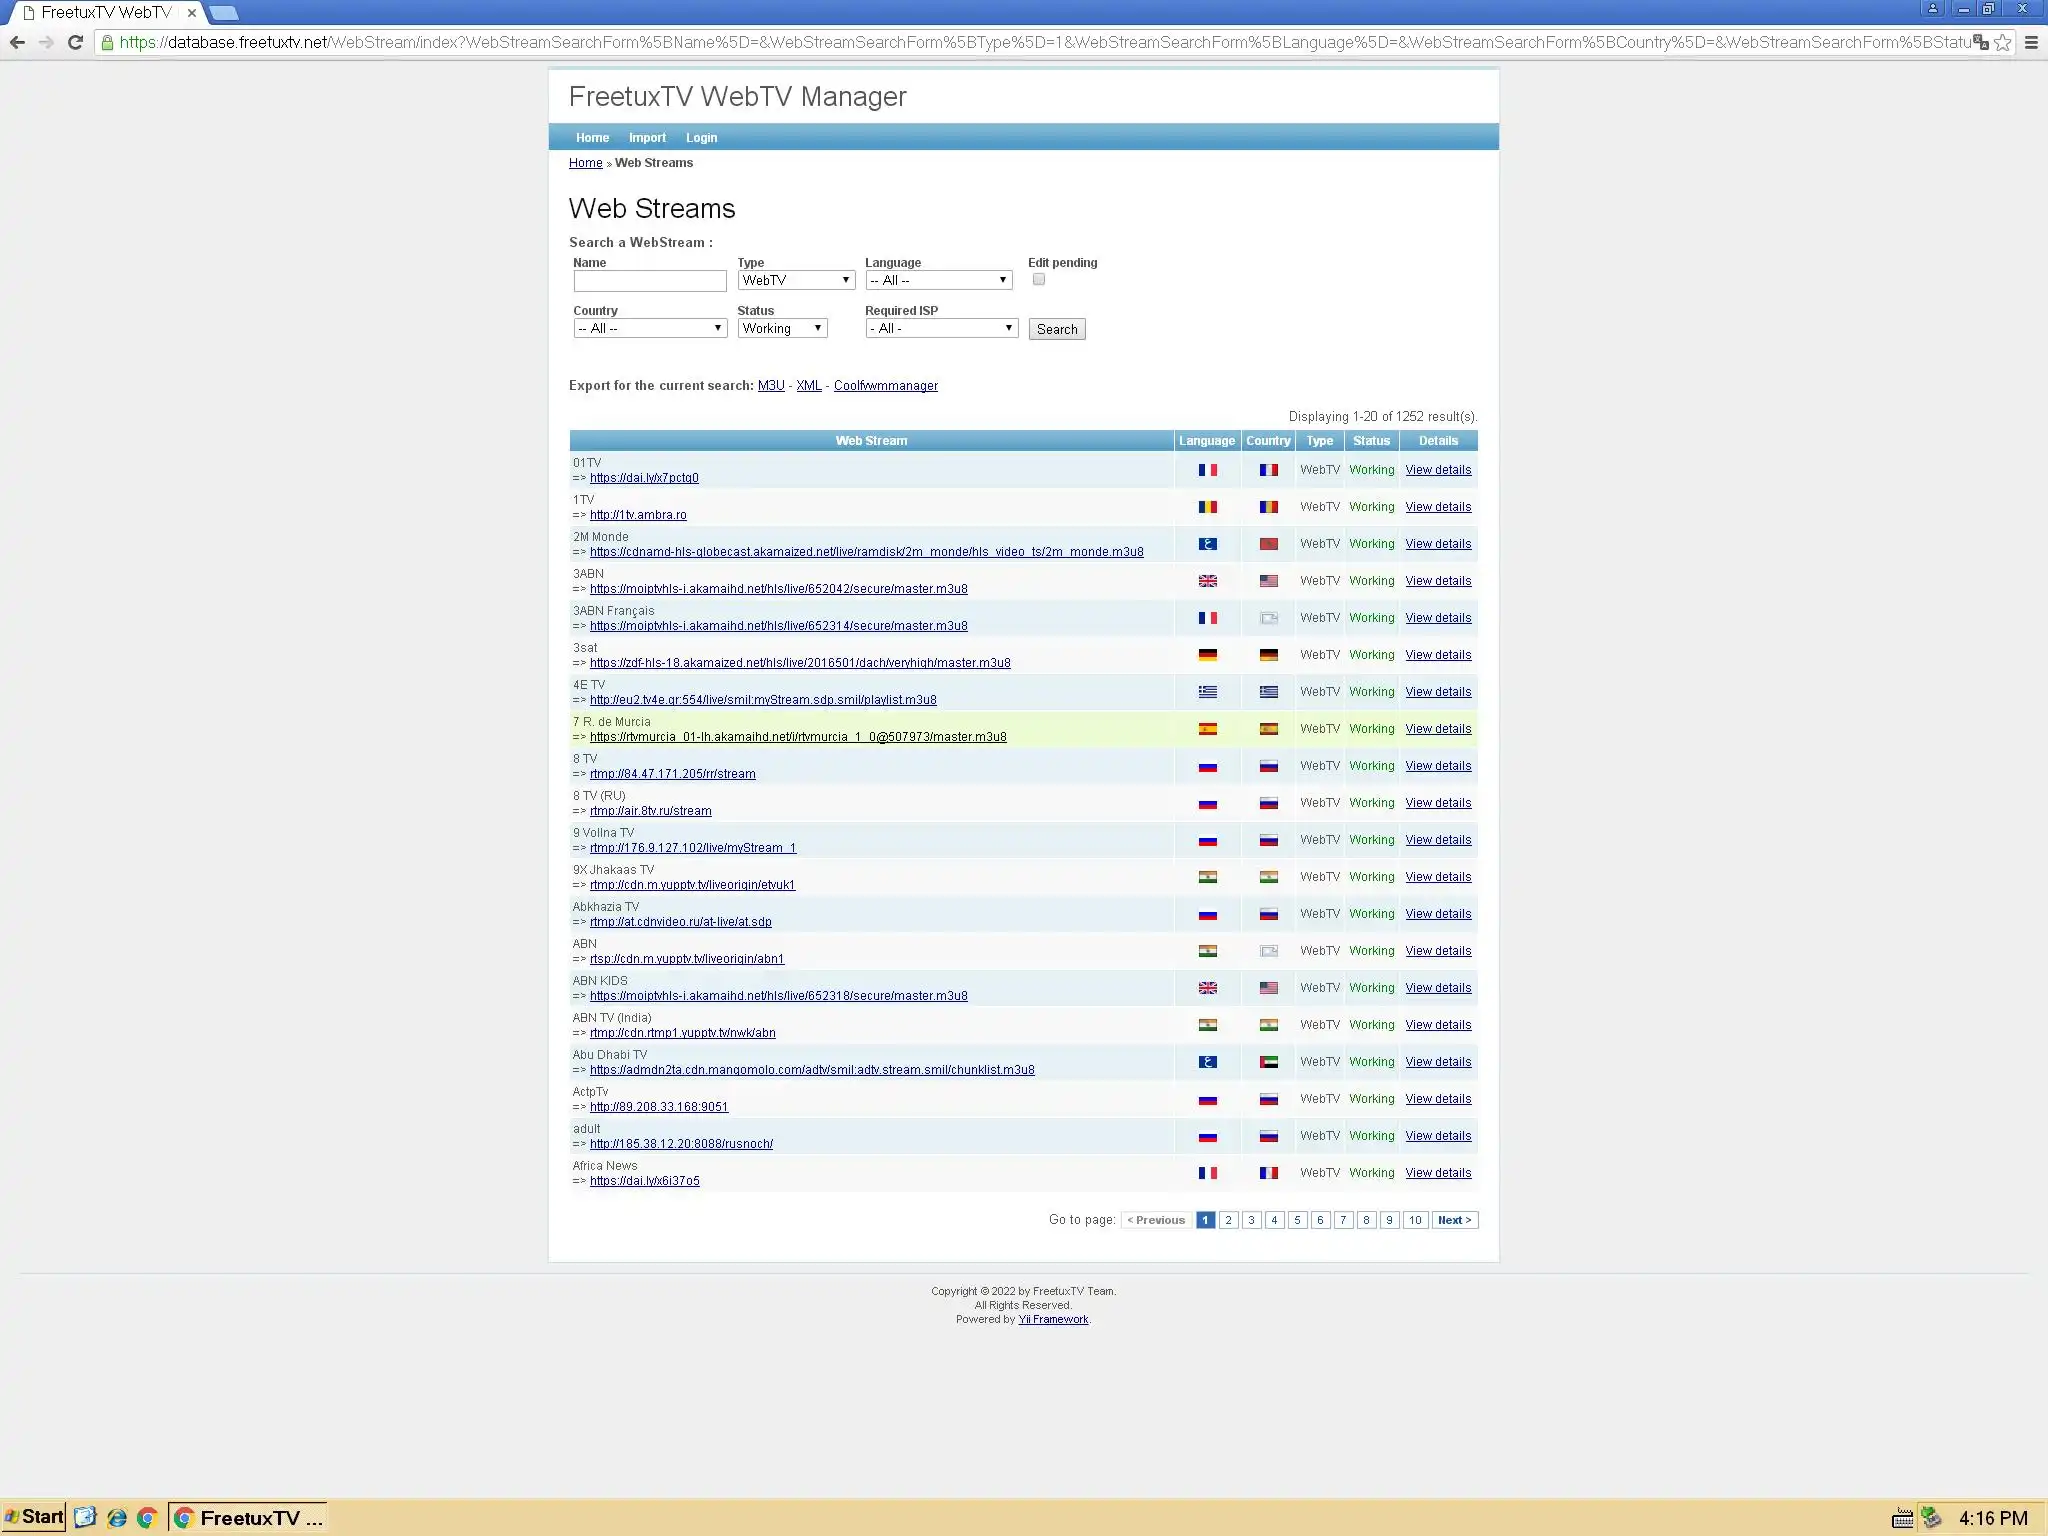2048x1536 pixels.
Task: Open the Chrome menu icon
Action: [2031, 42]
